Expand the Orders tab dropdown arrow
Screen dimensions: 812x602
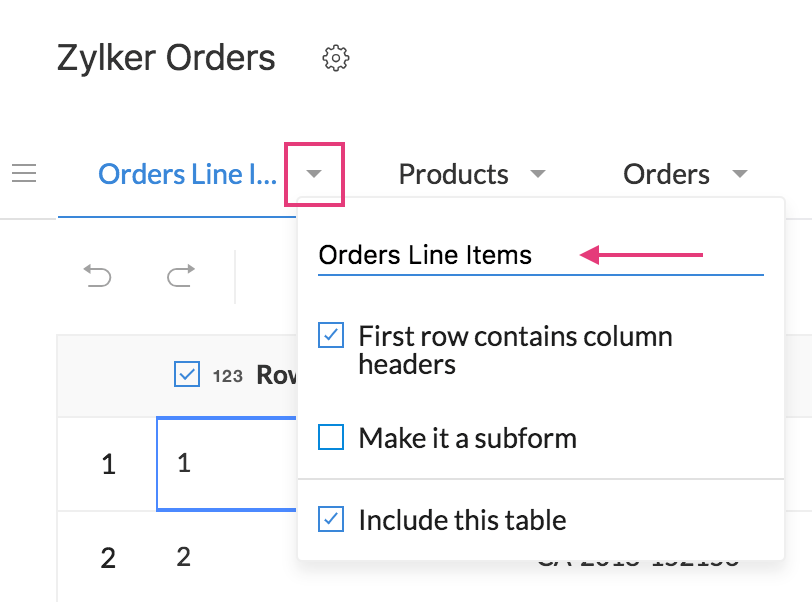(740, 175)
